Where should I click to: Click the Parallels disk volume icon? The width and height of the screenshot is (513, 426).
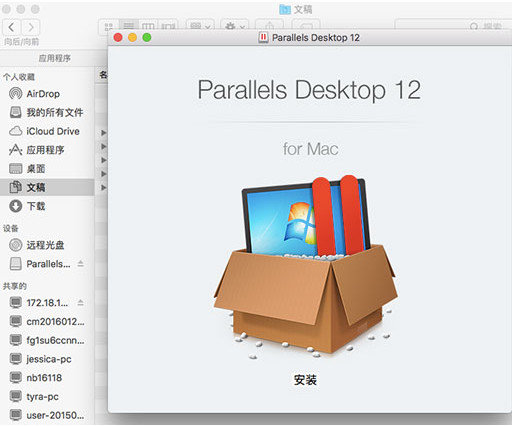15,264
